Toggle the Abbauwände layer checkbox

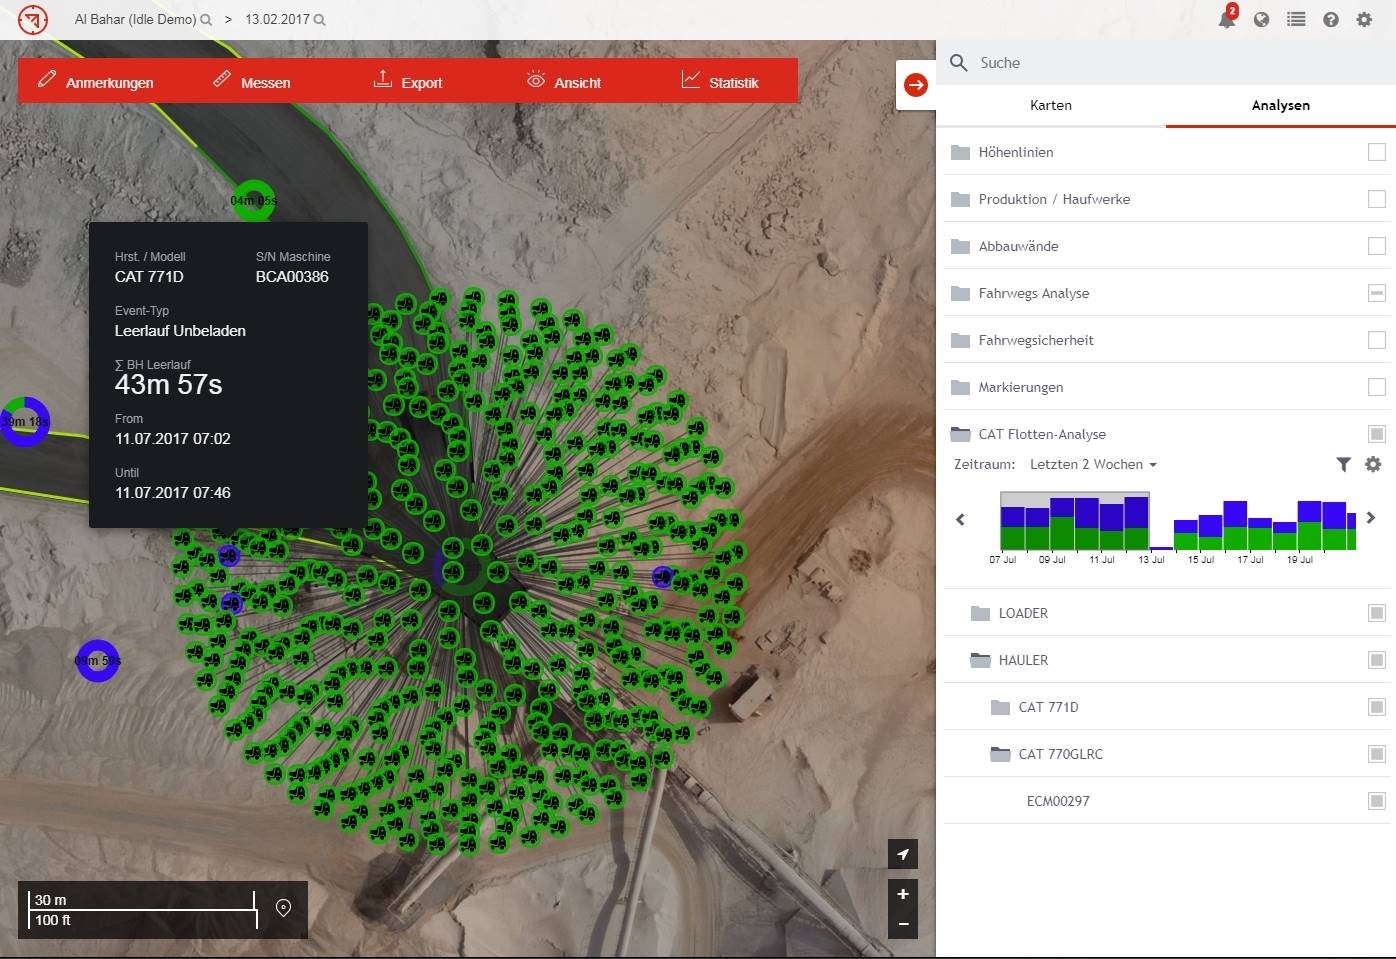1376,246
